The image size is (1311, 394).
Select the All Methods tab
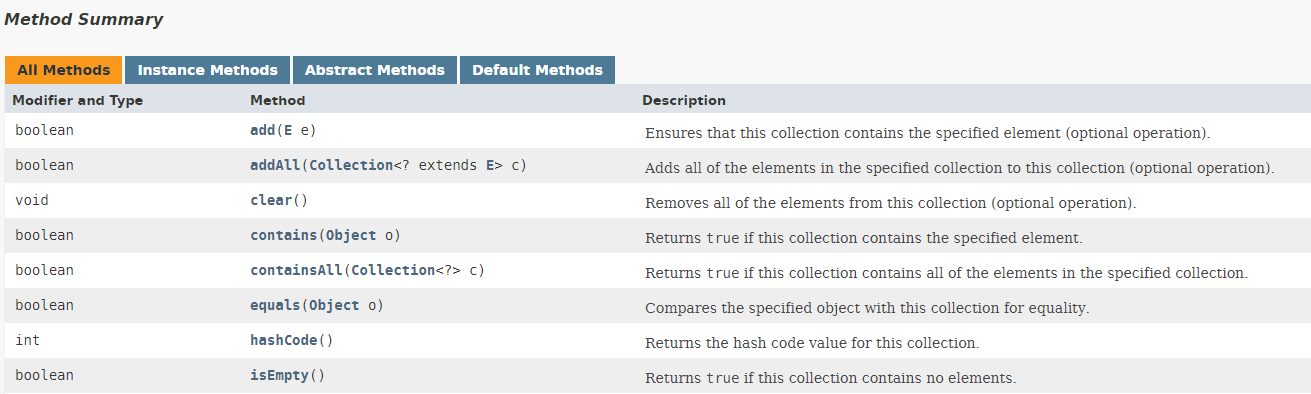point(63,70)
